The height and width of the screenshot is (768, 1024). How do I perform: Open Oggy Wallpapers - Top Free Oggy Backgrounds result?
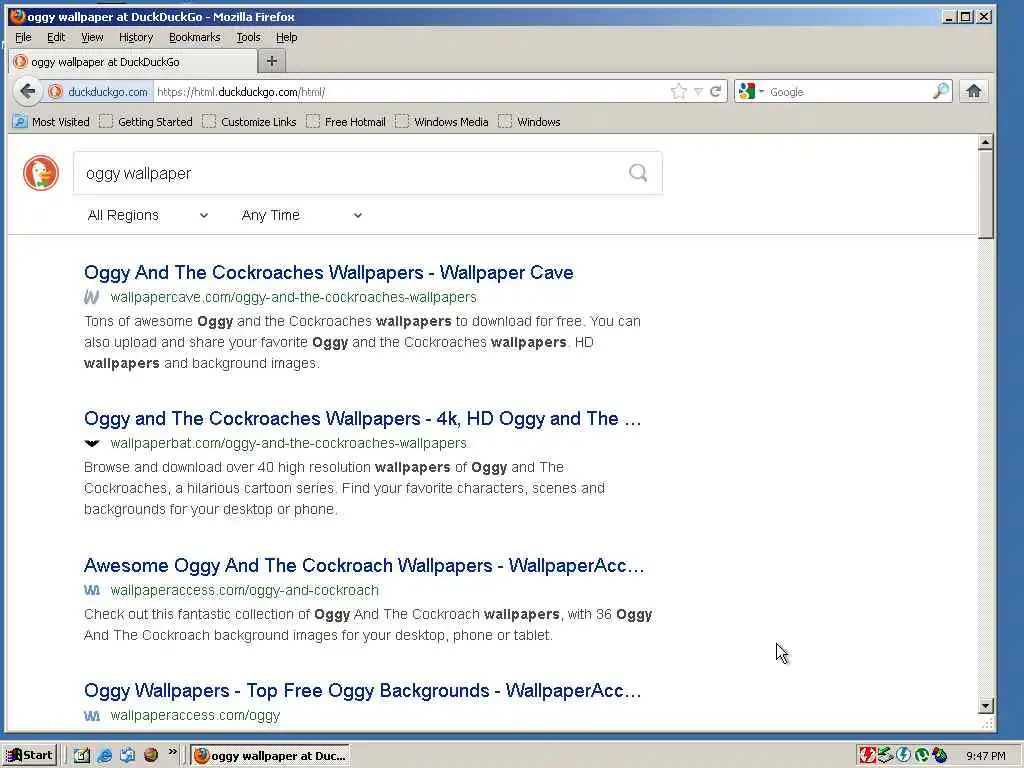tap(362, 690)
